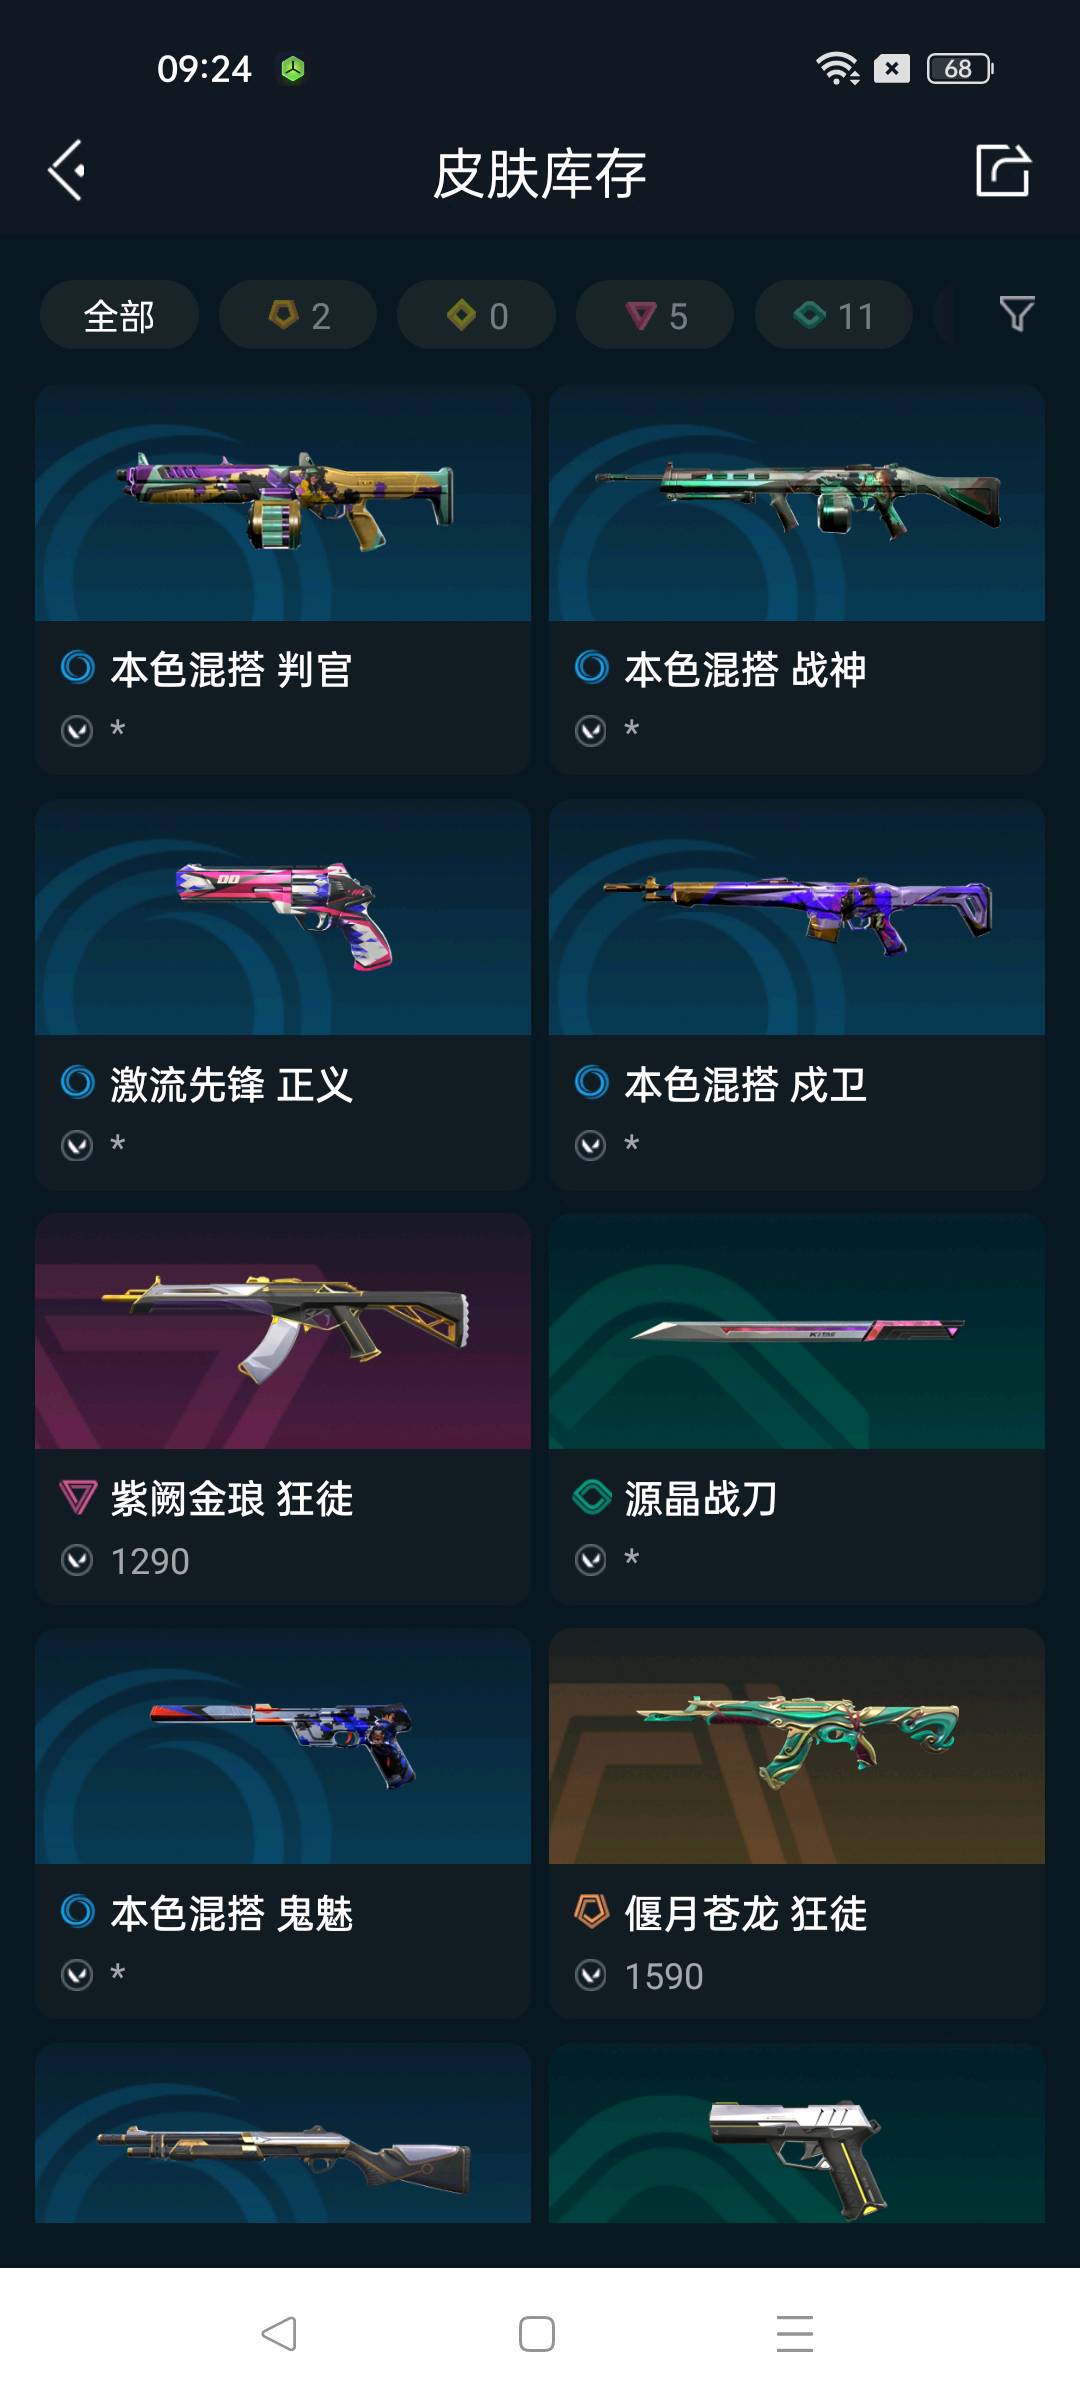
Task: Open the funnel filter icon
Action: 1017,314
